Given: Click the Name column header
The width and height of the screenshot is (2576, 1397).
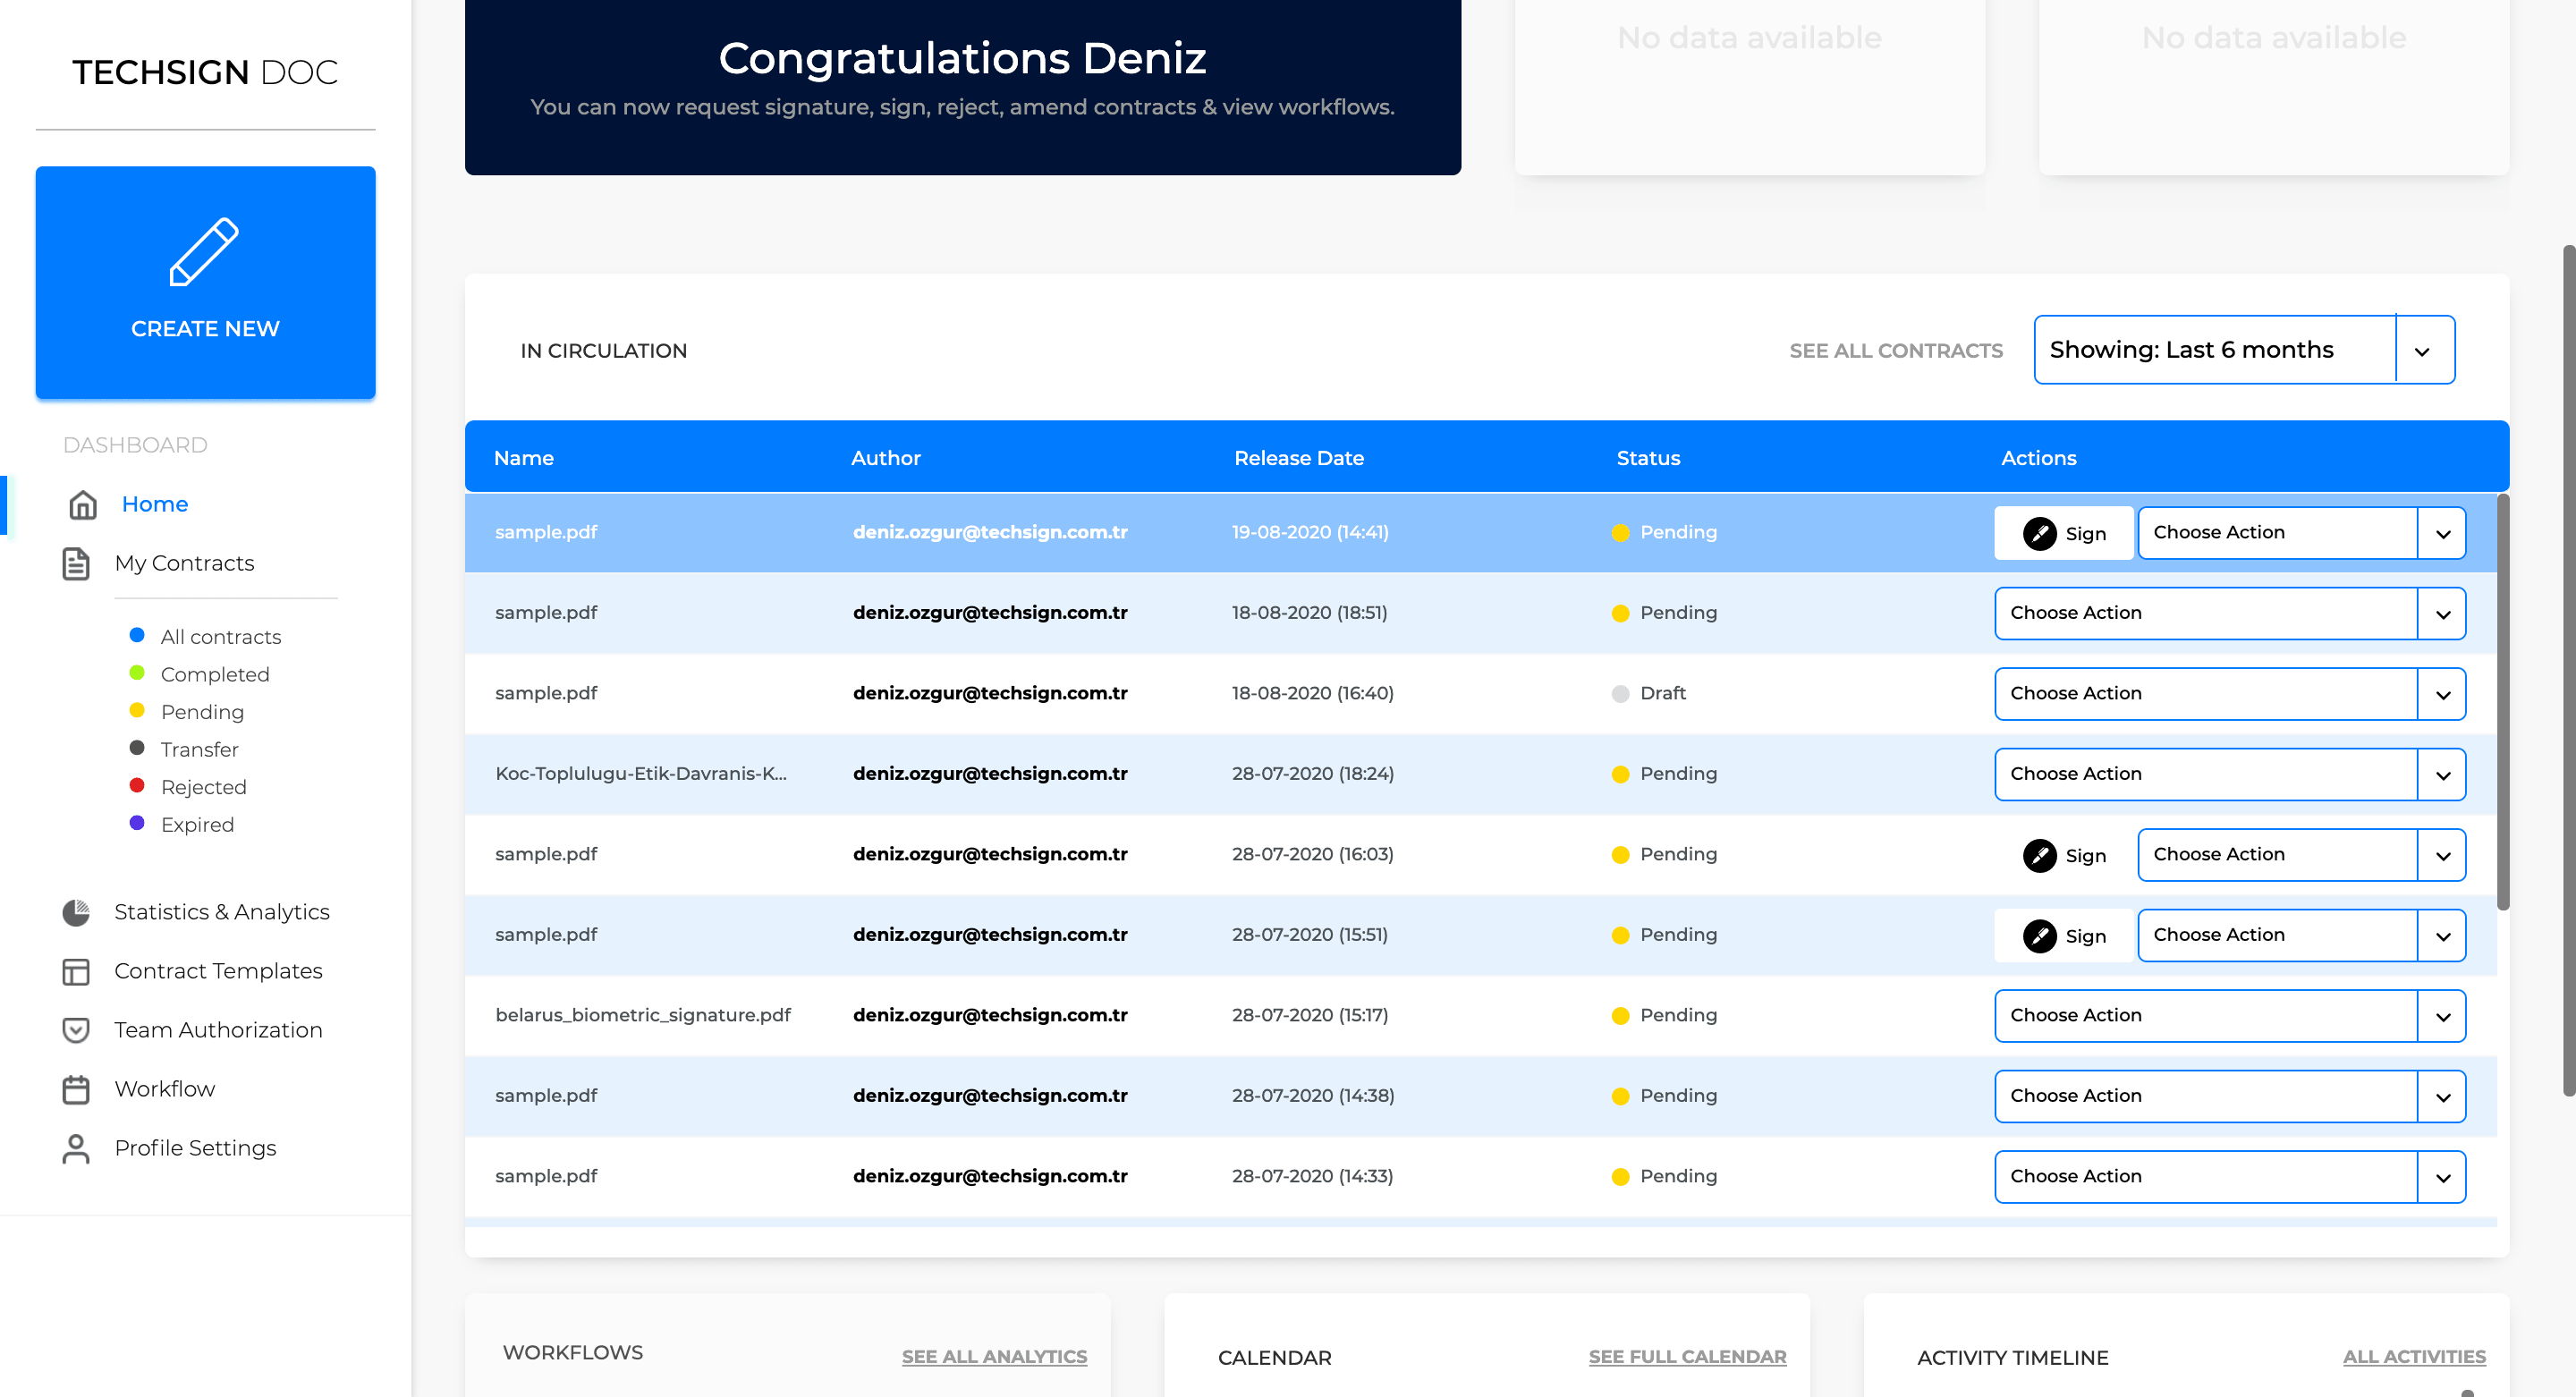Looking at the screenshot, I should [523, 458].
